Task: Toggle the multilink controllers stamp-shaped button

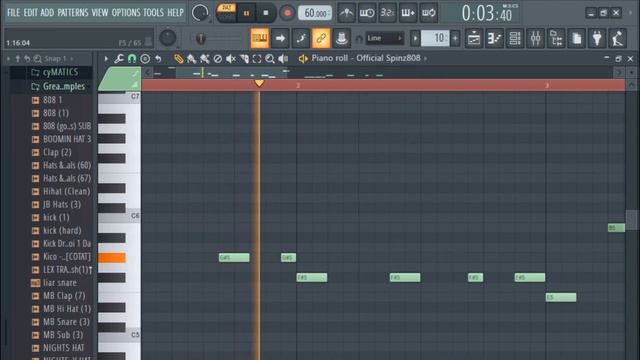Action: tap(341, 38)
